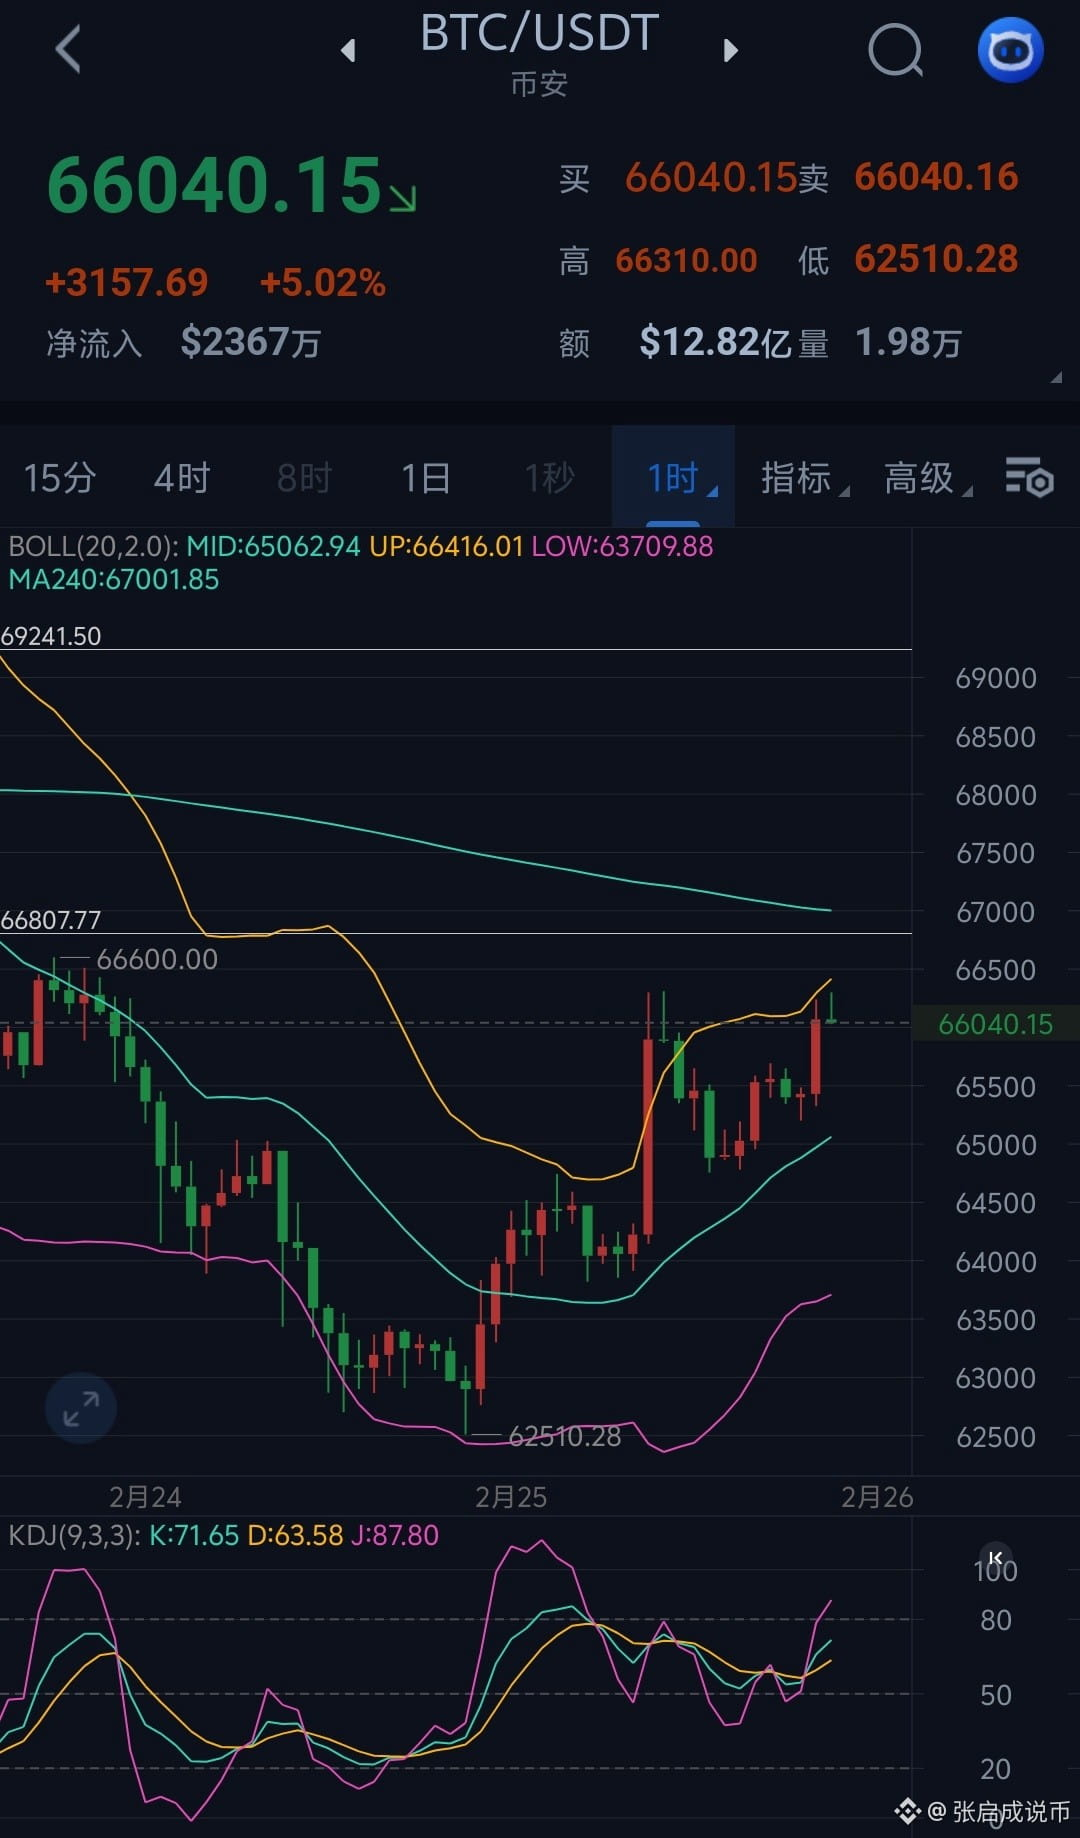
Task: Tap the +3157.69 price change
Action: pyautogui.click(x=127, y=283)
